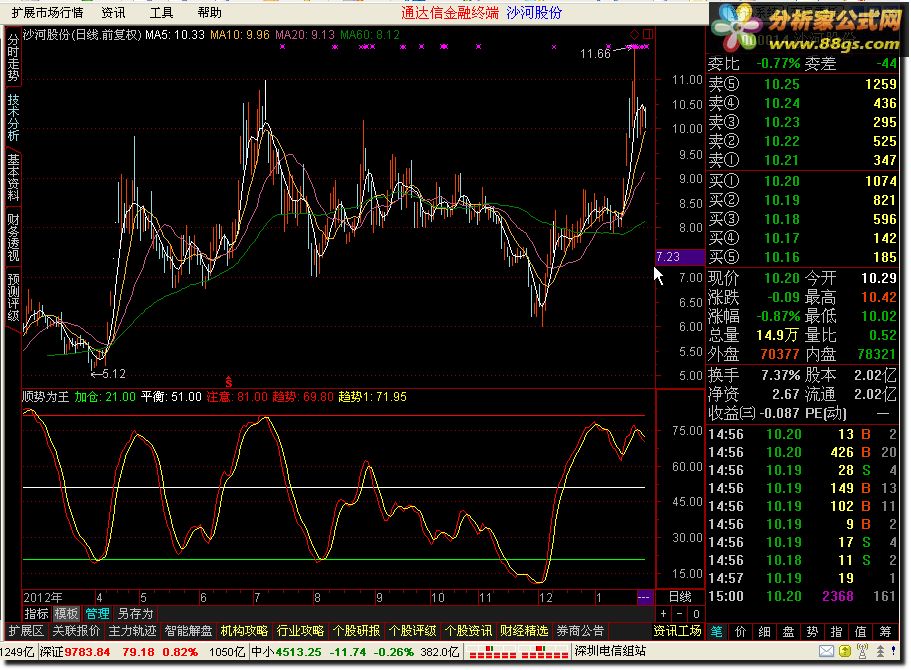The image size is (911, 670).
Task: Switch to the 基本资料 side tab
Action: click(x=13, y=177)
